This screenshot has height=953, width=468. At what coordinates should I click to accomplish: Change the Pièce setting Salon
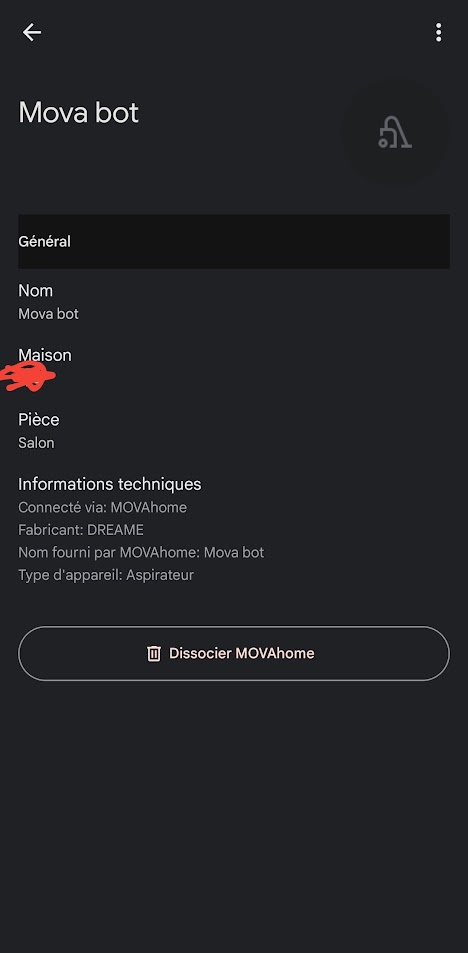(234, 430)
